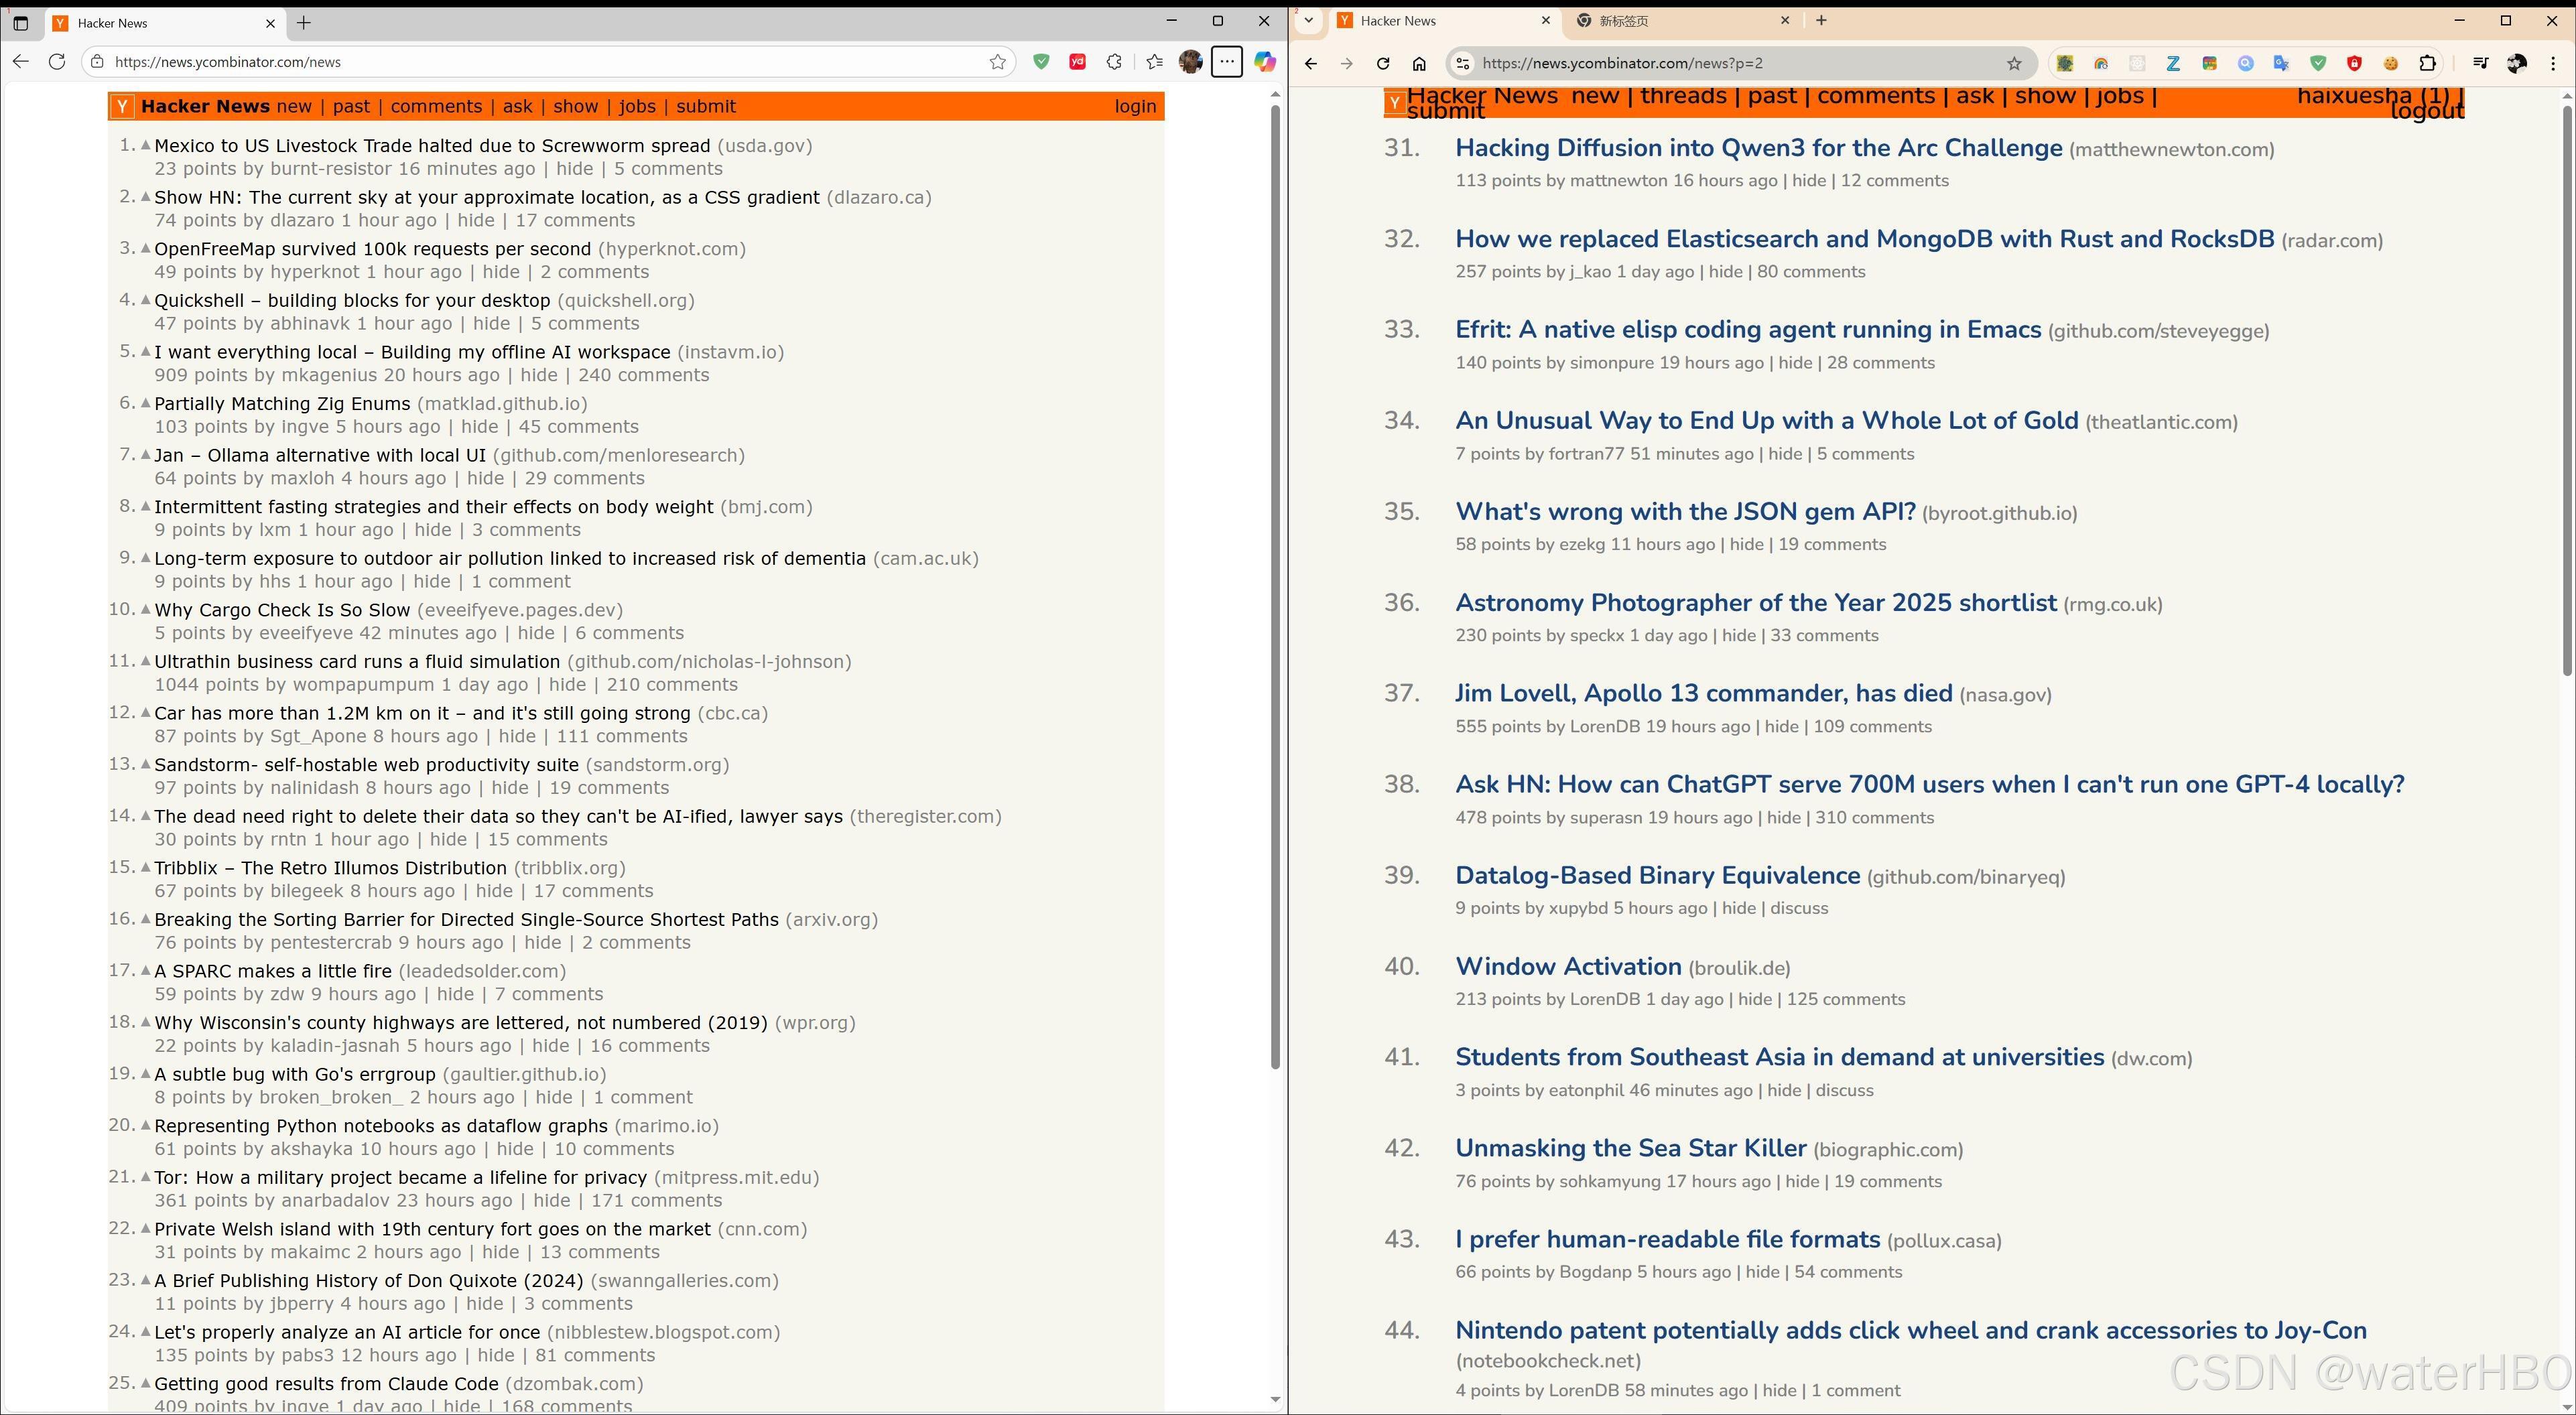Screen dimensions: 2576x1415
Task: Go back in the Chrome window
Action: [x=1310, y=64]
